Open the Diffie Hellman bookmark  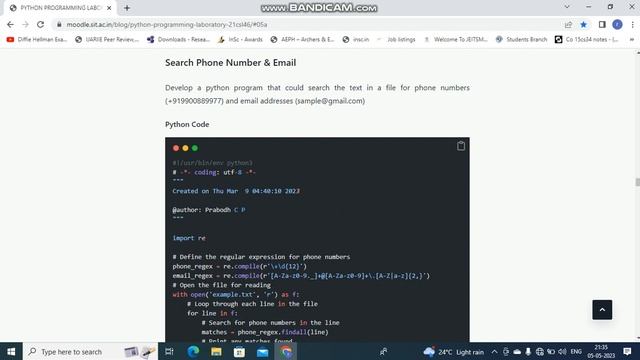(x=37, y=39)
